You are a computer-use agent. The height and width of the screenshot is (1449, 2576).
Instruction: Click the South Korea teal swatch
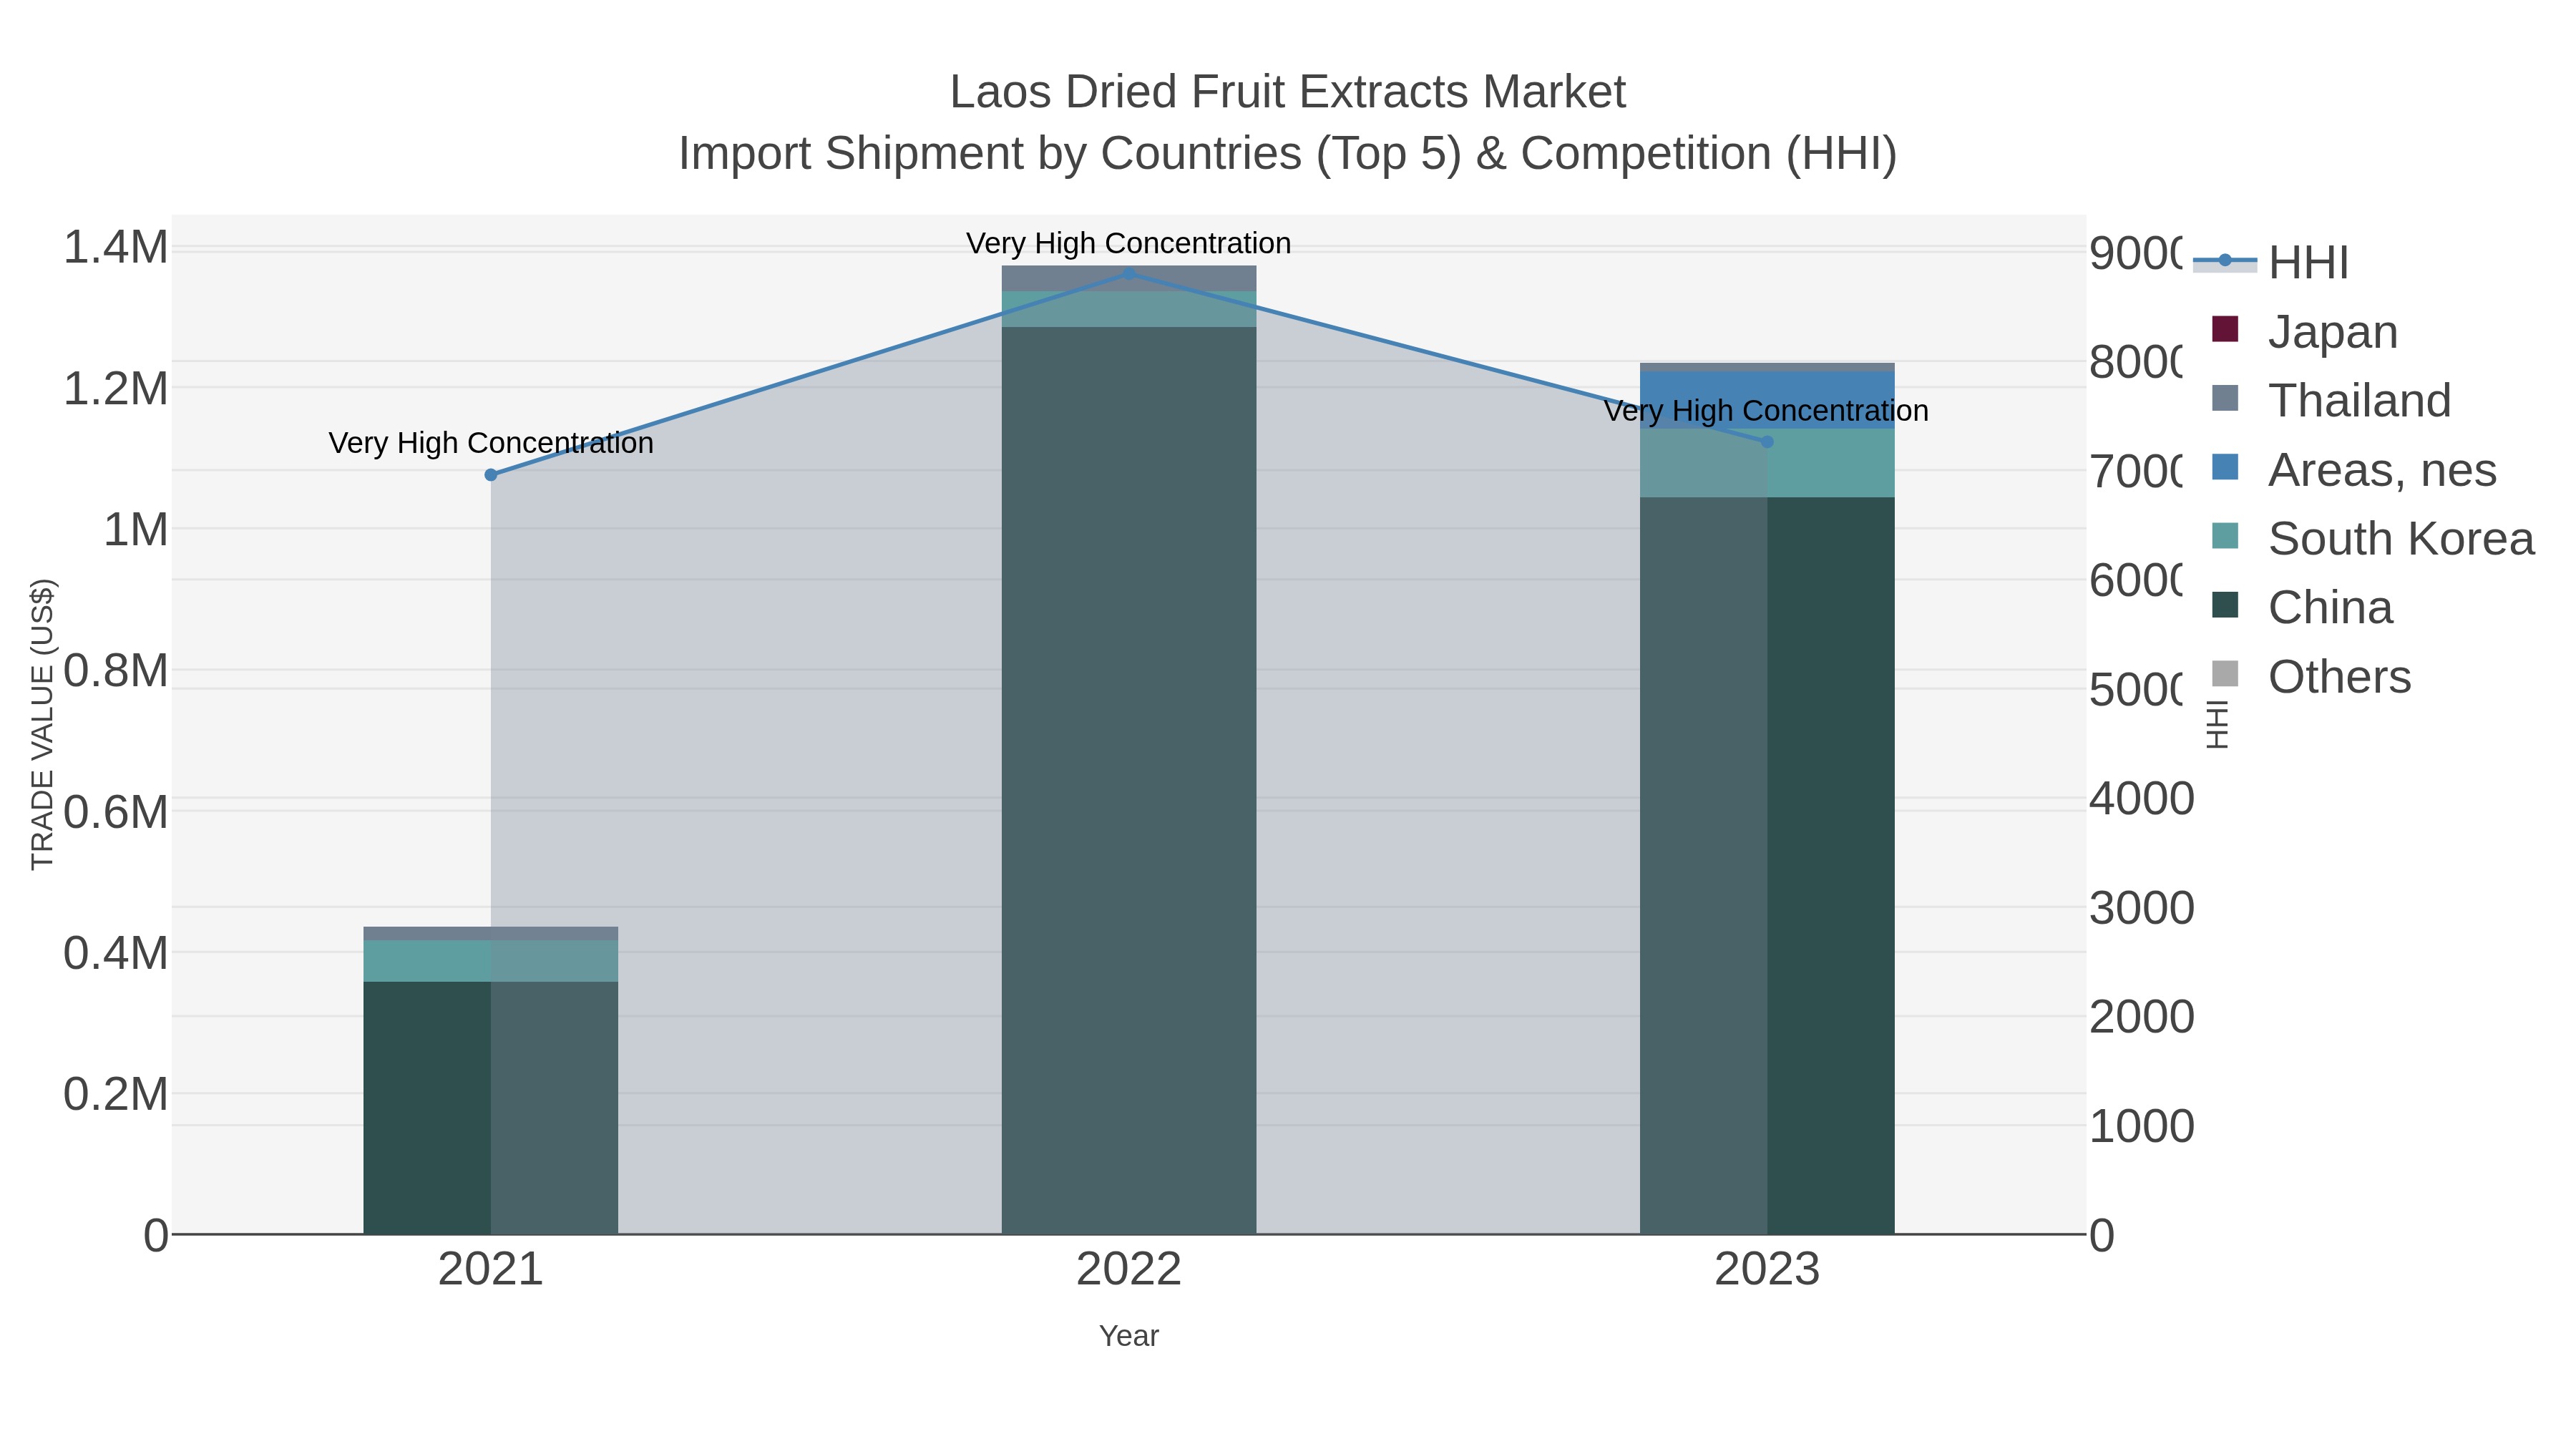tap(2225, 536)
